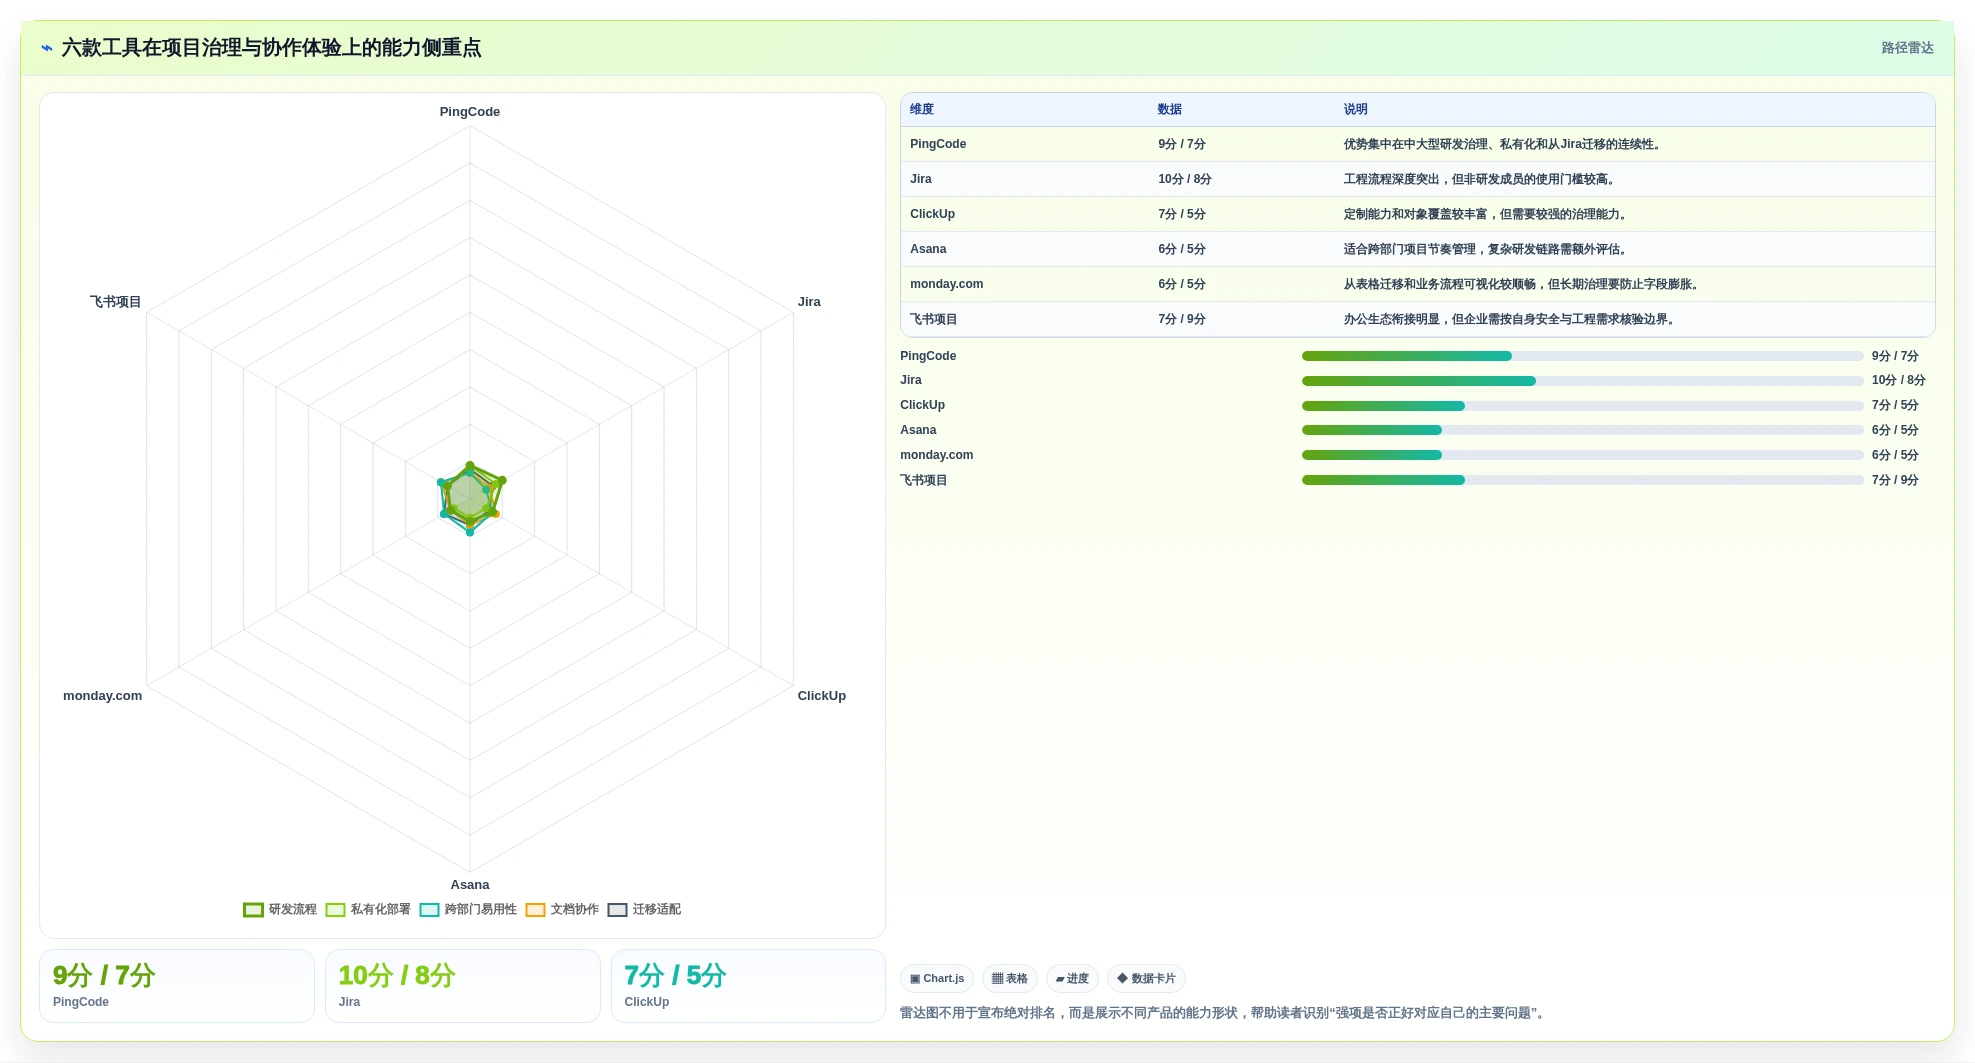
Task: Click the radar data polygon at chart center
Action: pos(469,496)
